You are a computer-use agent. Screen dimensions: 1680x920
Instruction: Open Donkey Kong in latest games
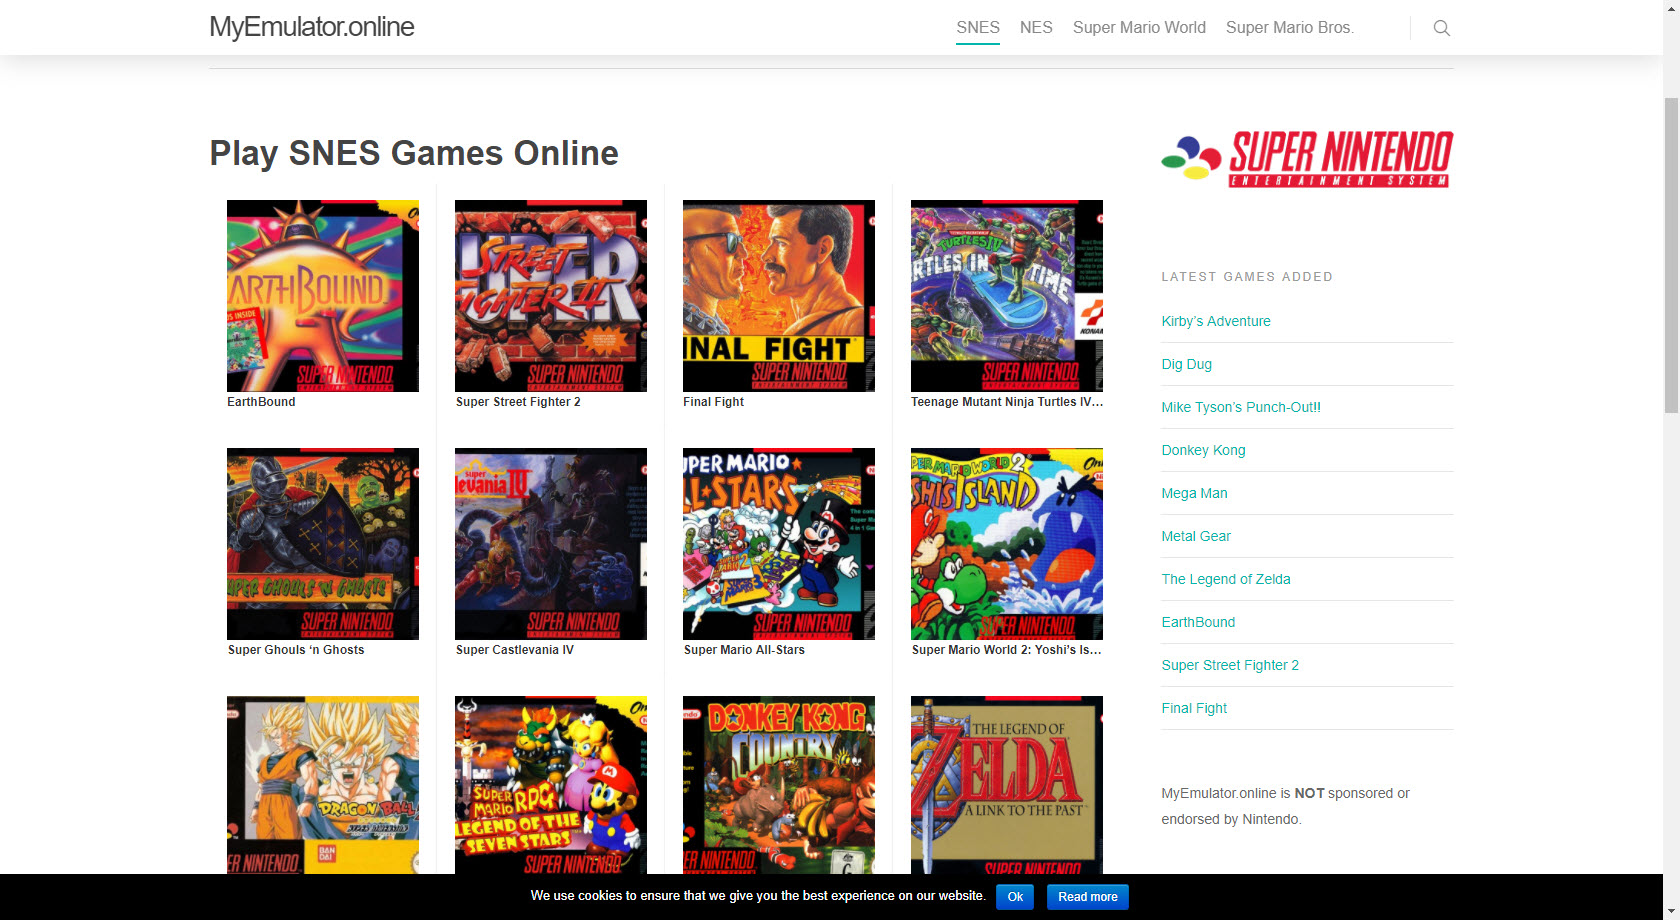pos(1203,450)
